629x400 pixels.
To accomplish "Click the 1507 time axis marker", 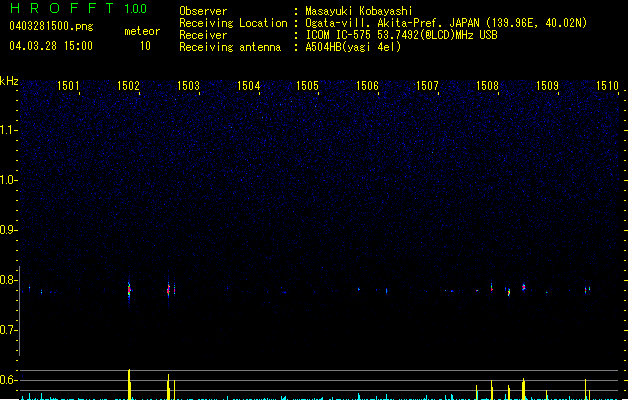I will click(427, 86).
